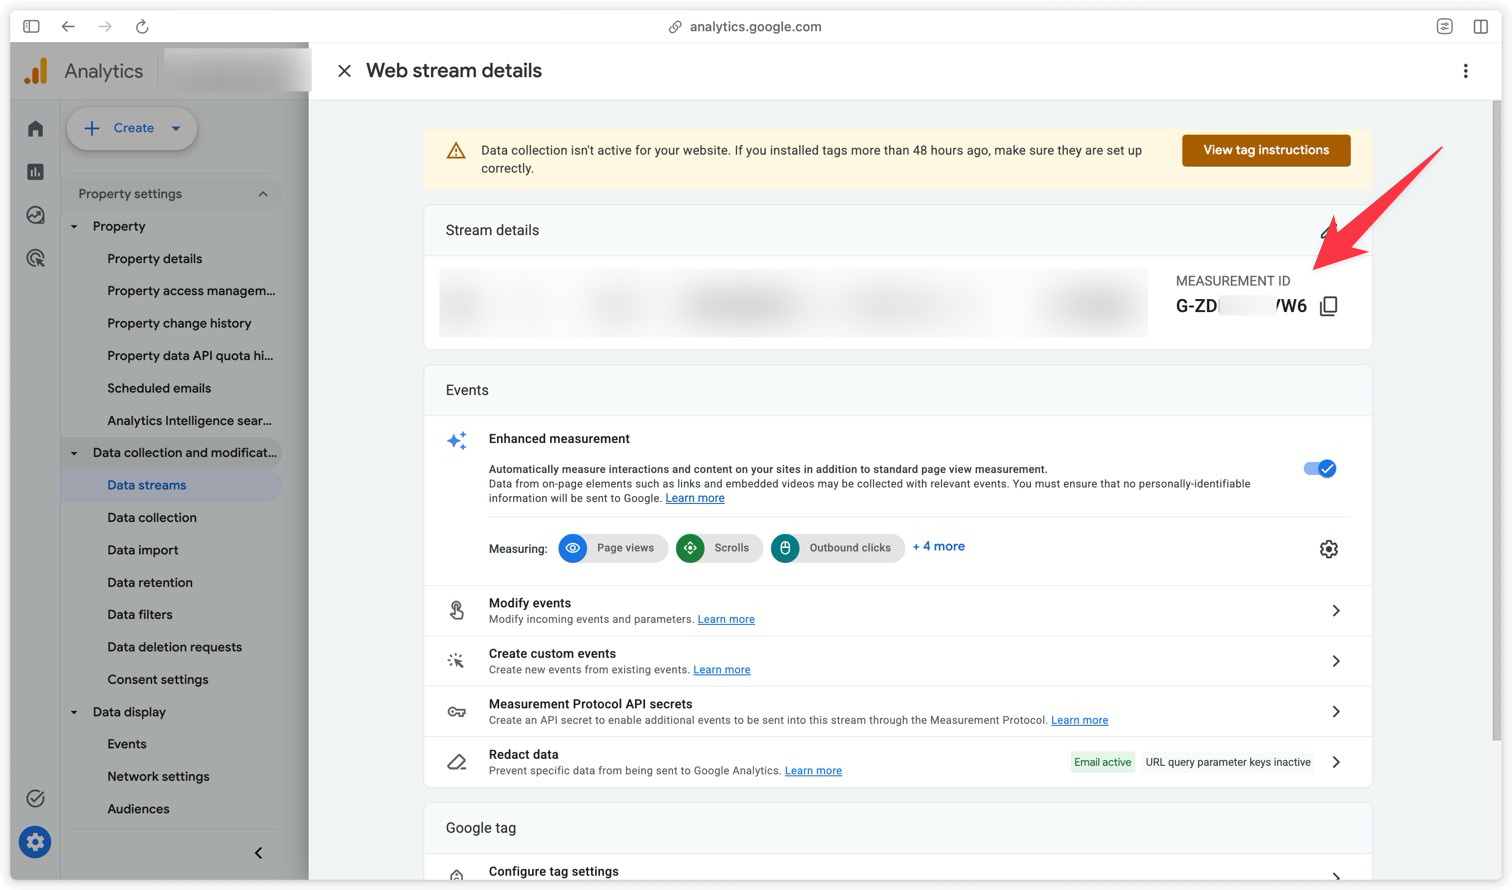Open Property change history
1512x890 pixels.
[x=179, y=324]
